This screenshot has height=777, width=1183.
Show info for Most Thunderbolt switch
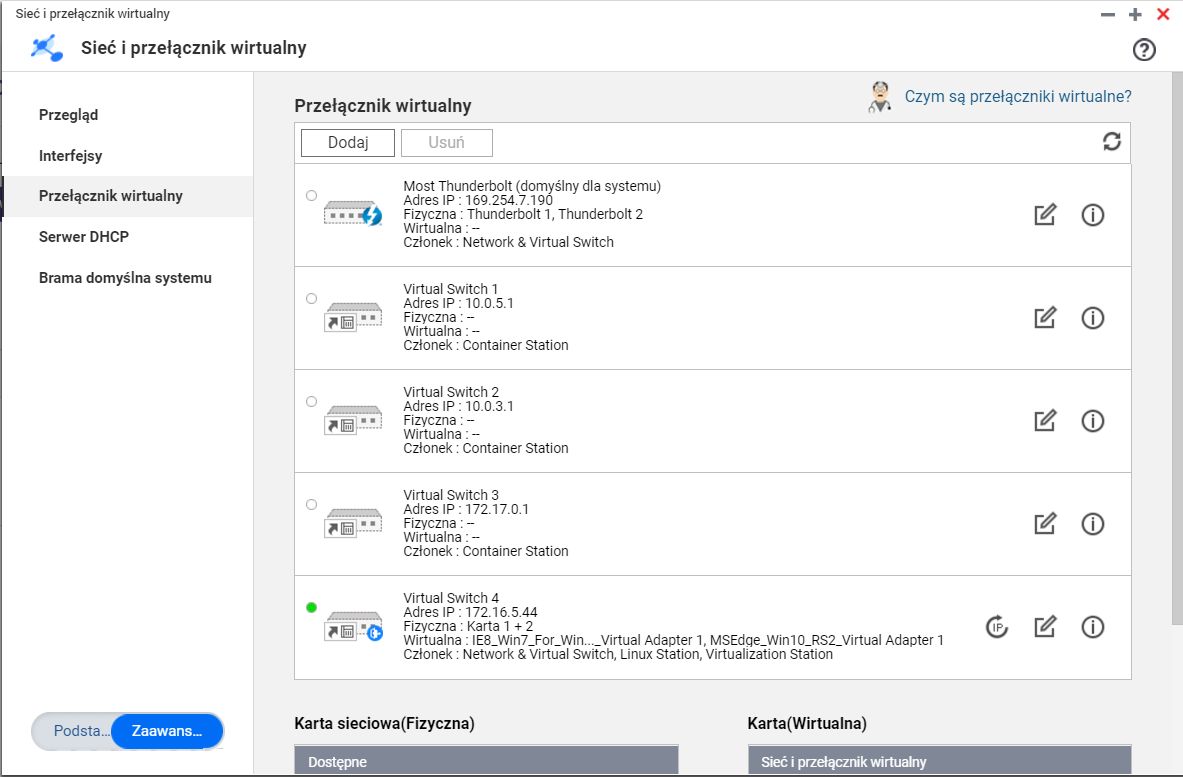[1092, 215]
